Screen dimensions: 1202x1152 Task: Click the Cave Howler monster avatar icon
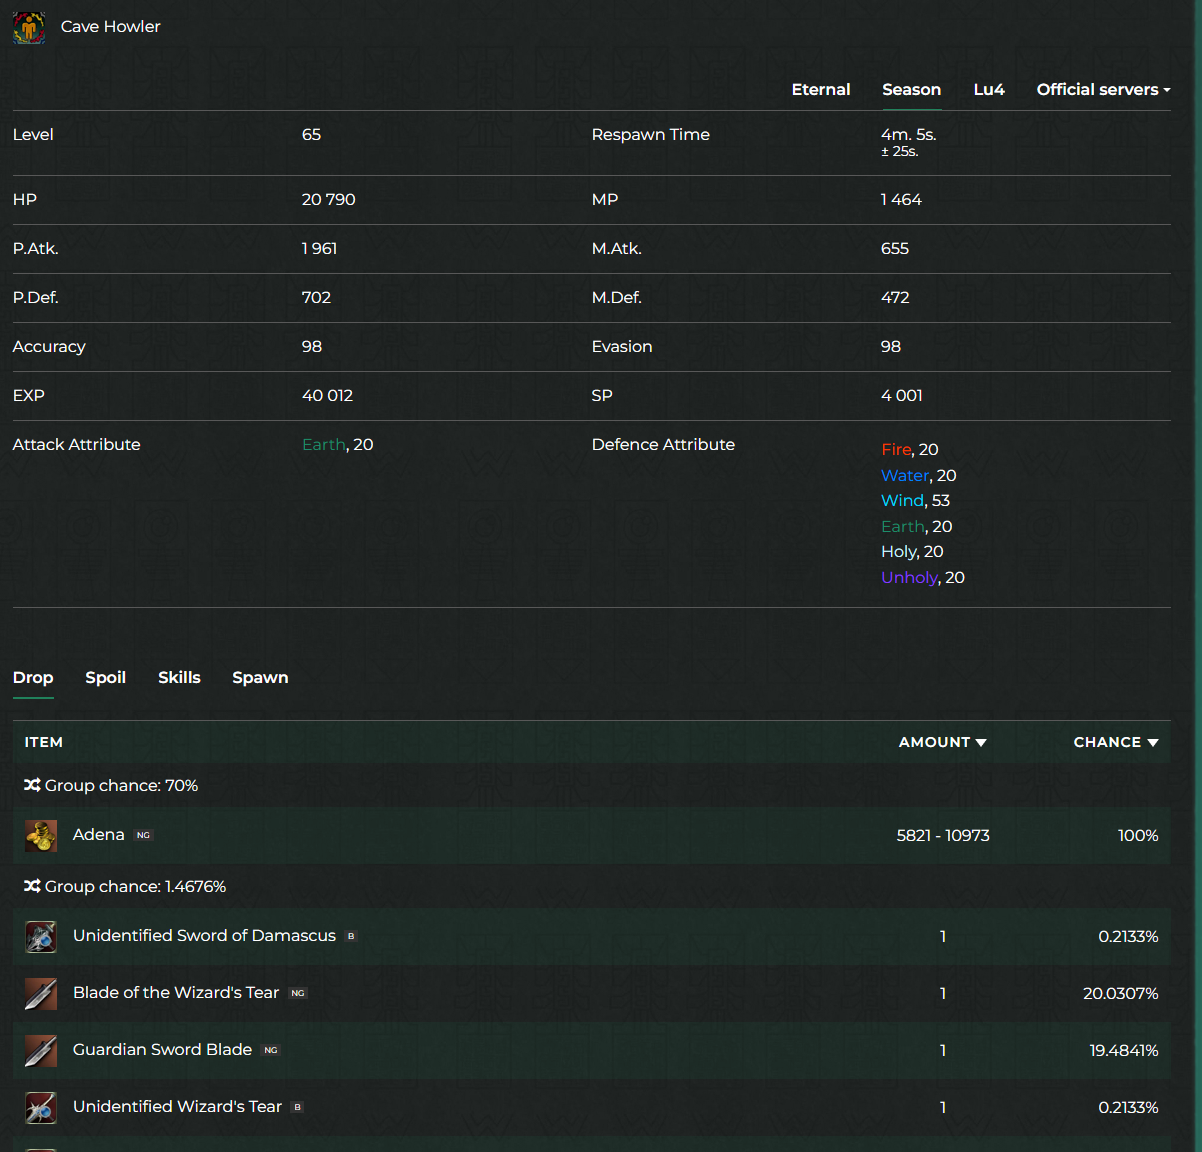pos(29,27)
